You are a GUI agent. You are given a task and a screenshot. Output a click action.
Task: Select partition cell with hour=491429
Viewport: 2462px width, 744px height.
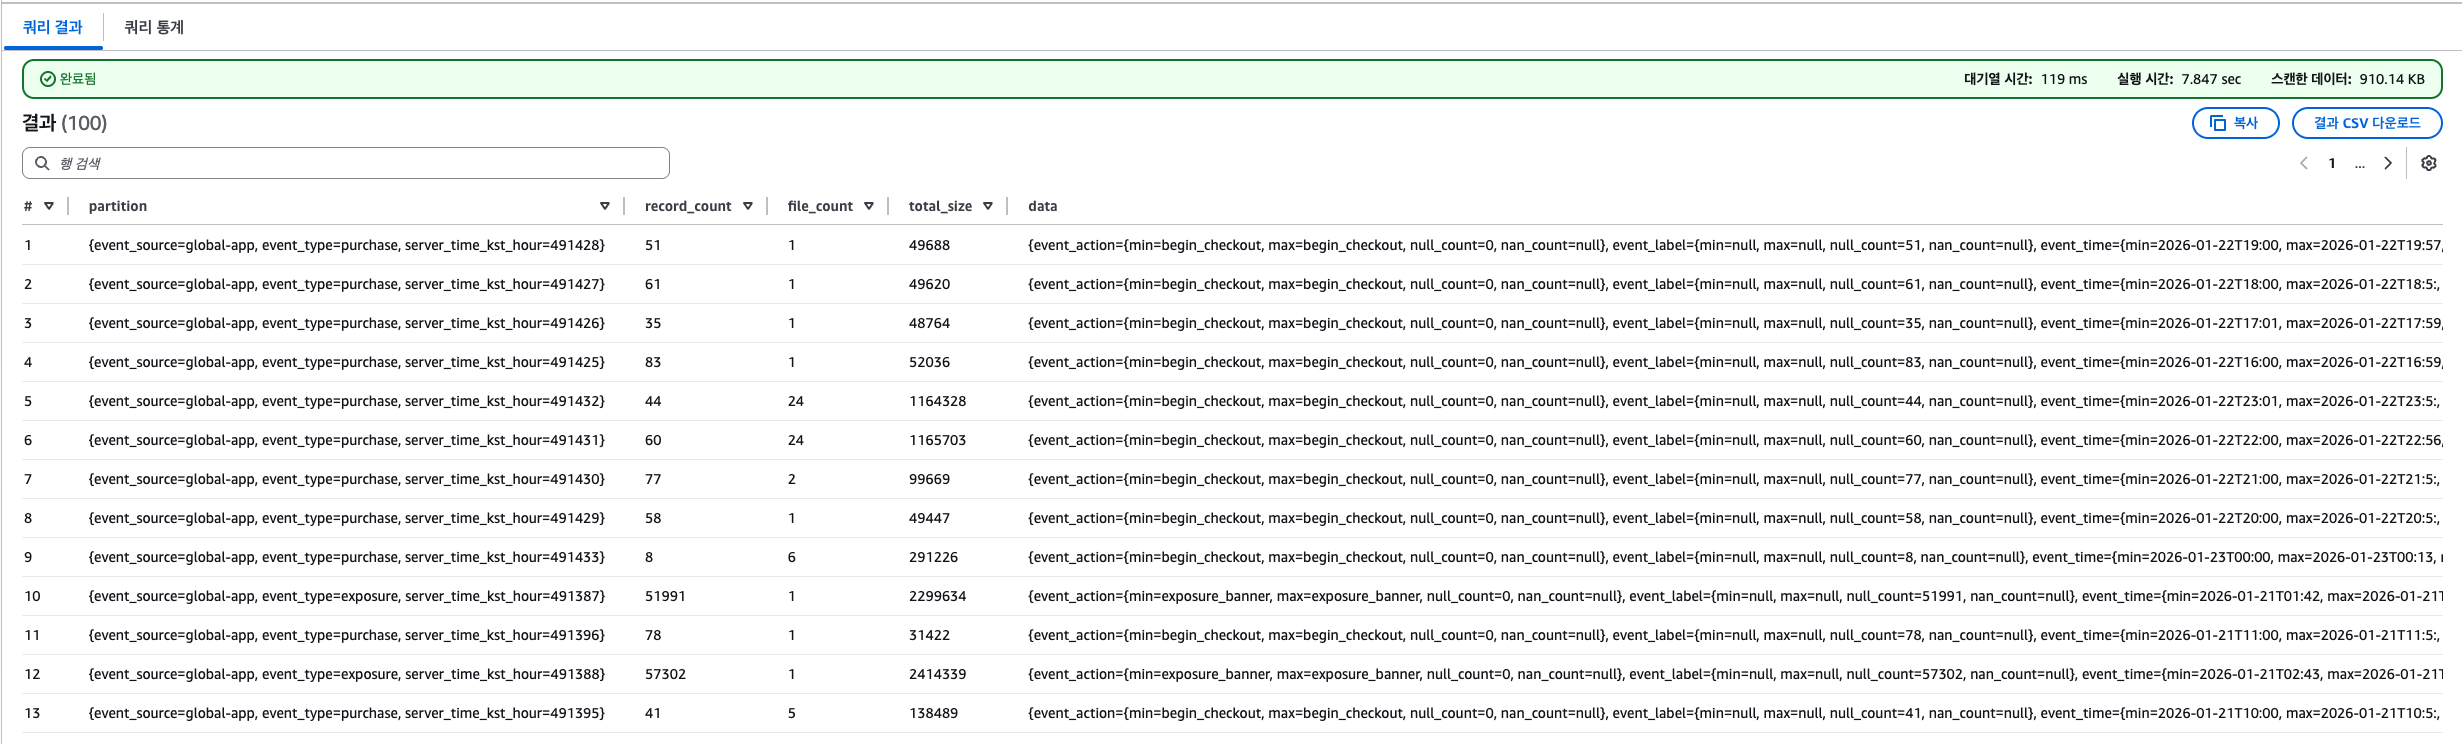(347, 518)
